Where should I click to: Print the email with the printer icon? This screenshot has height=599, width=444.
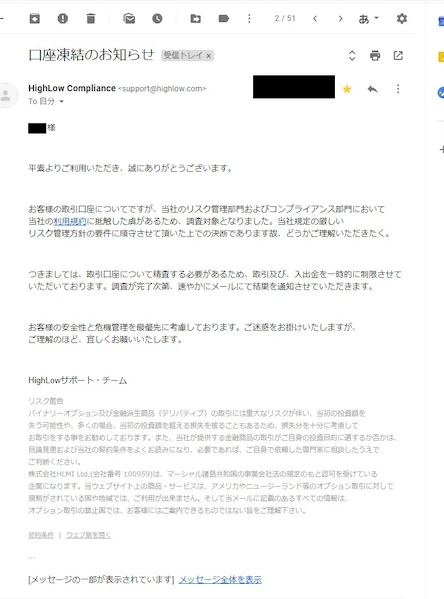pyautogui.click(x=375, y=56)
